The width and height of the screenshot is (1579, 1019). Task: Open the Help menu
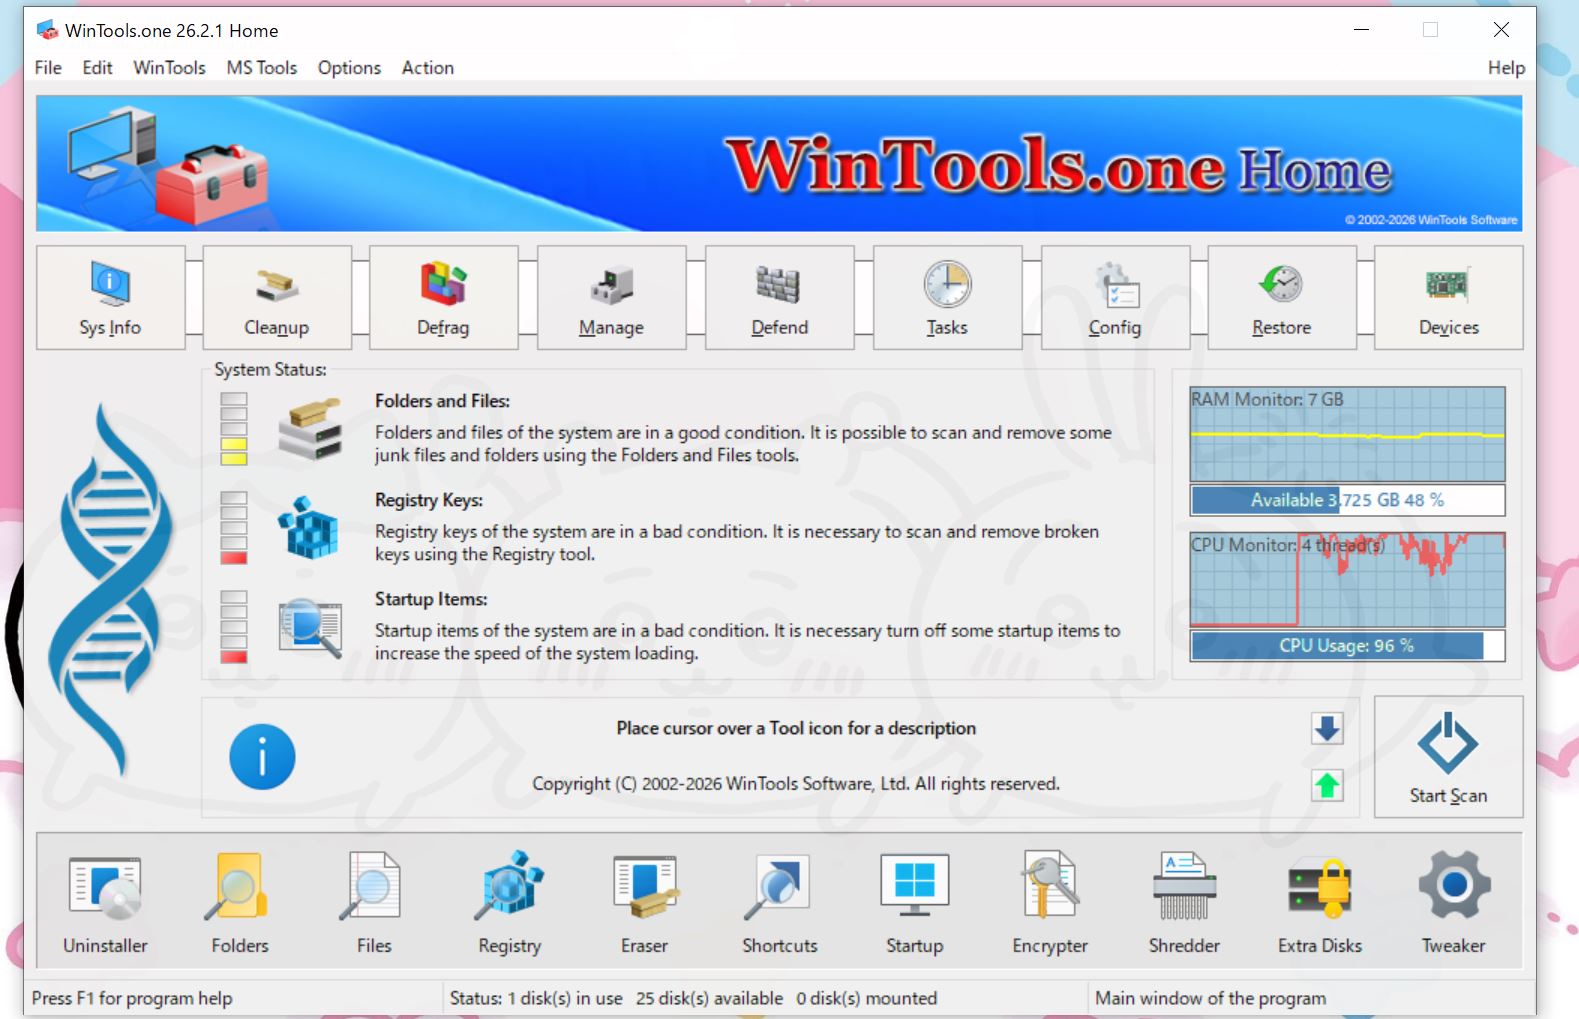1506,67
